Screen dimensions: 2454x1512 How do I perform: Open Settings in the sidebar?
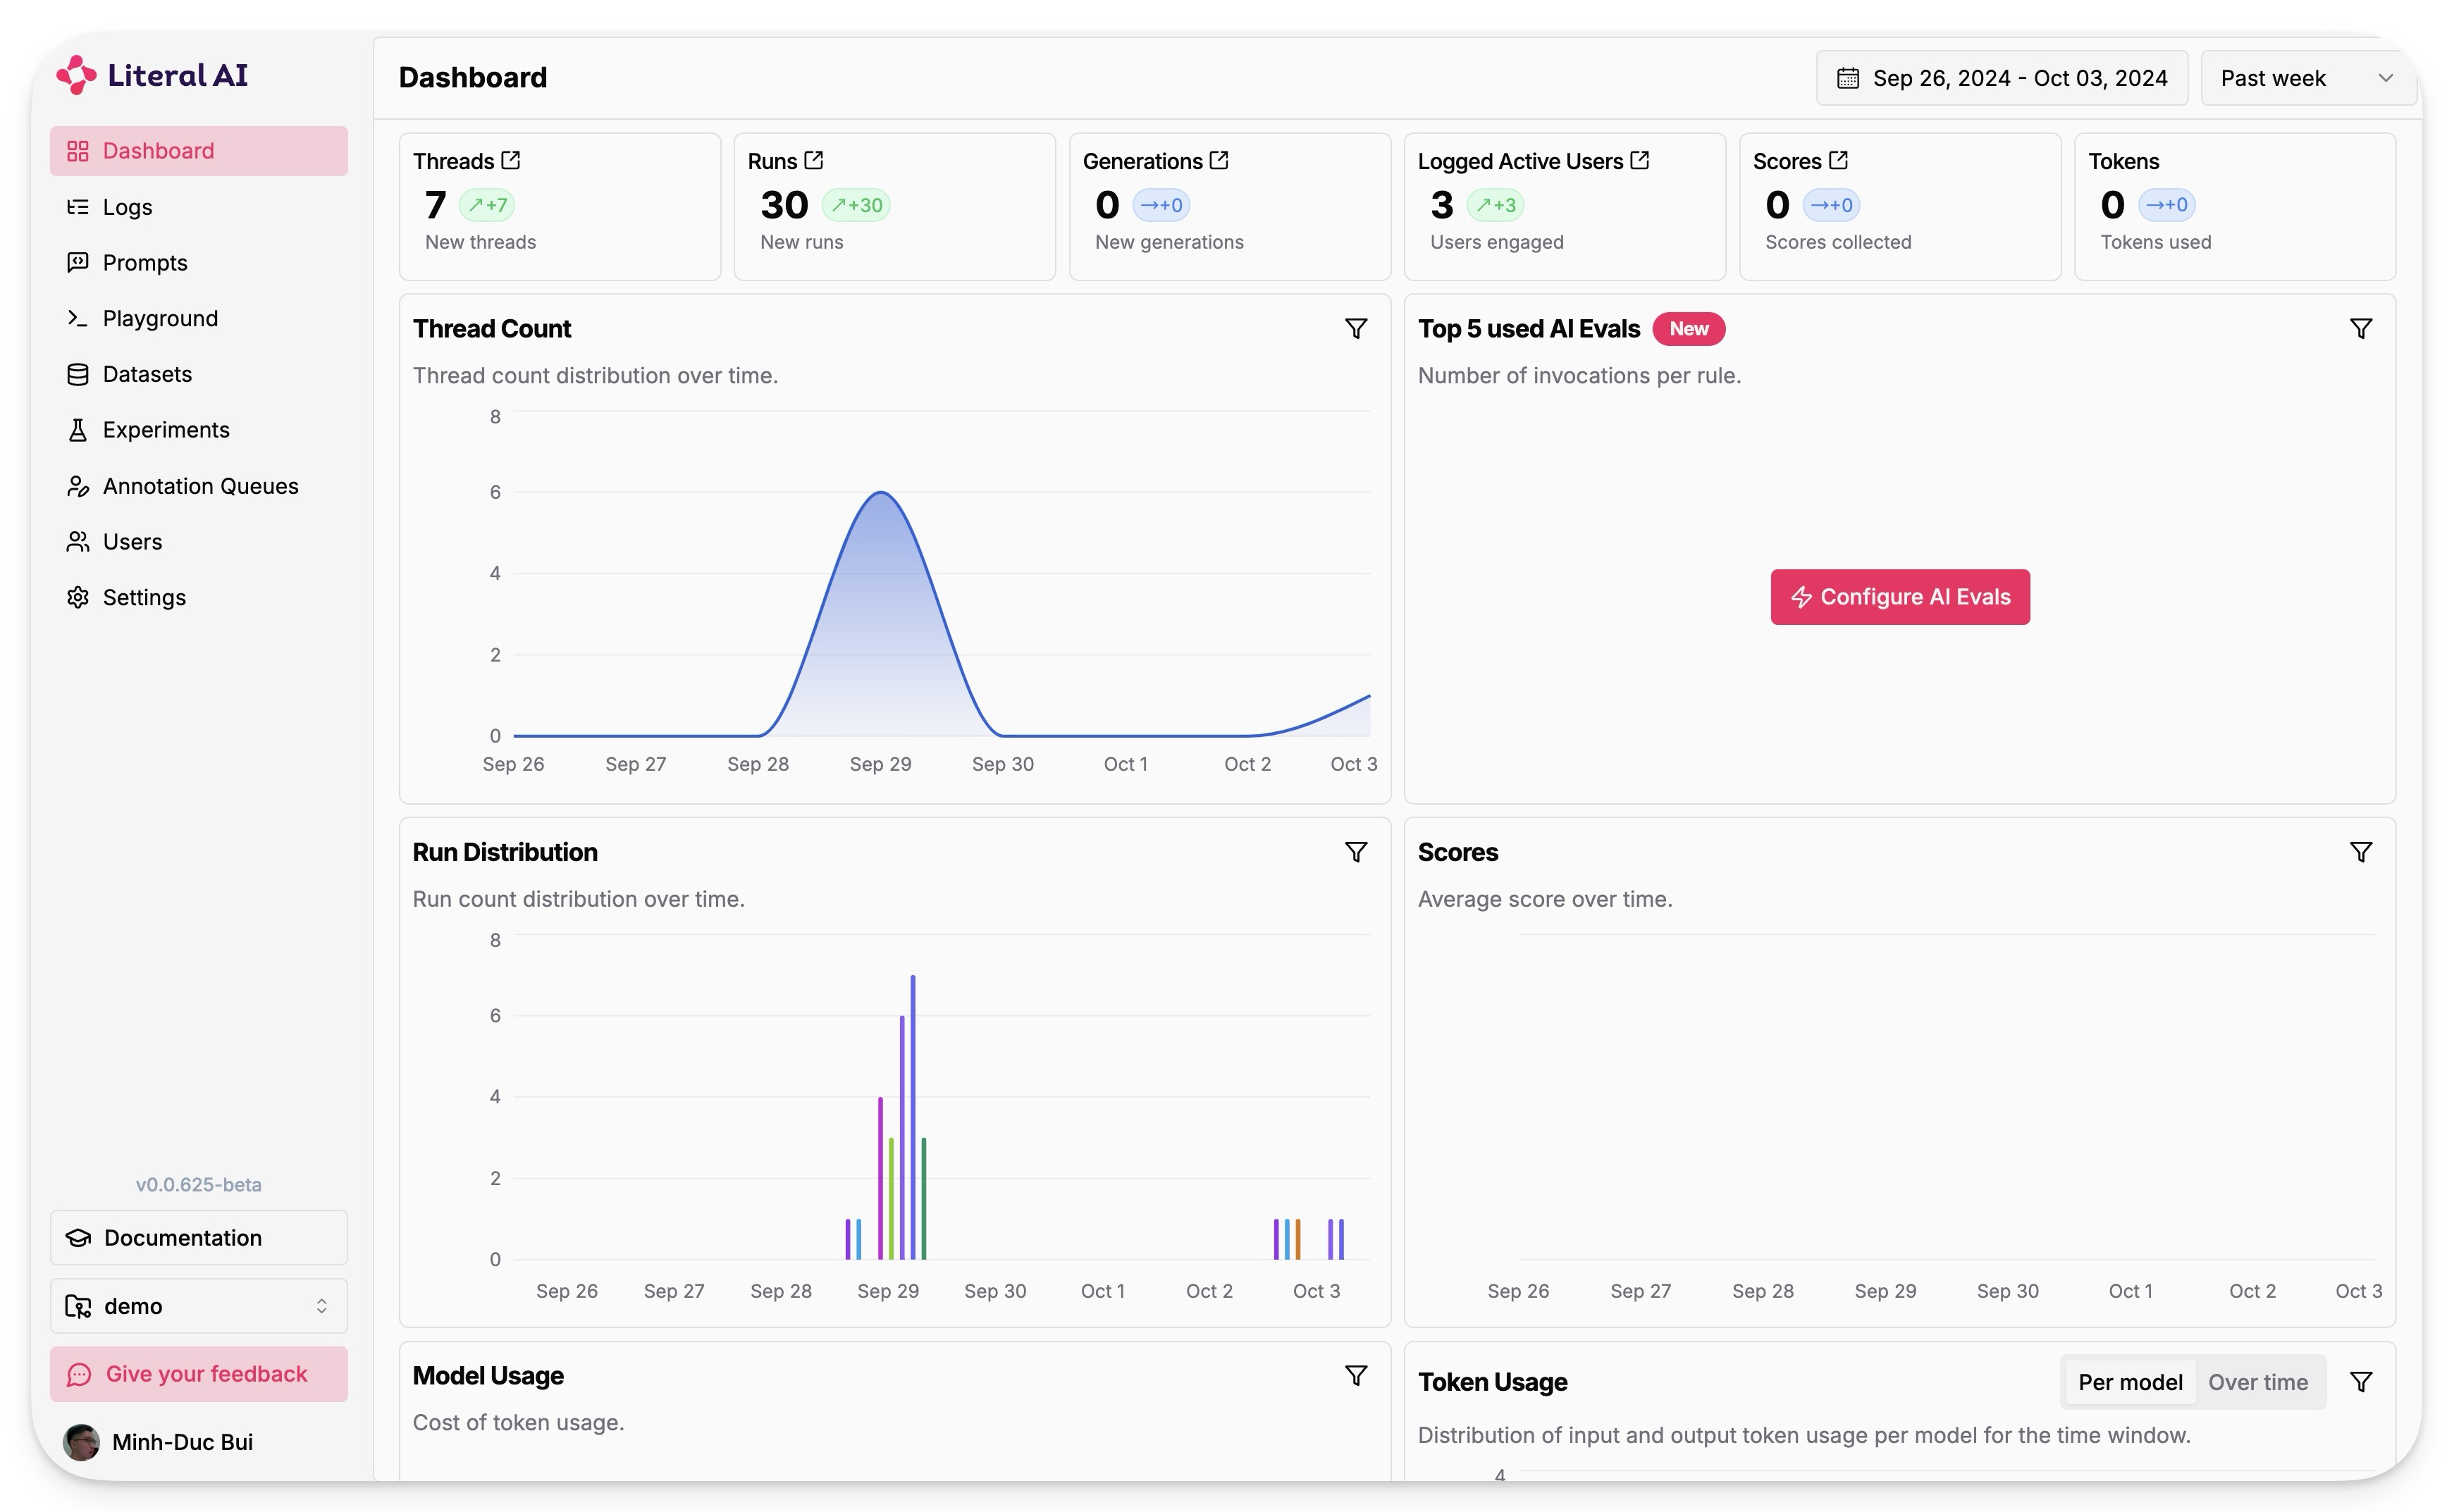(x=198, y=597)
